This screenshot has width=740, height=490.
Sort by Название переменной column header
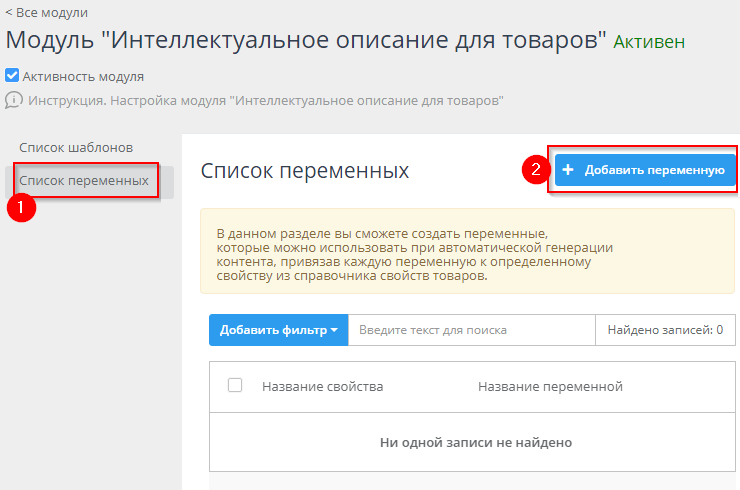[550, 386]
